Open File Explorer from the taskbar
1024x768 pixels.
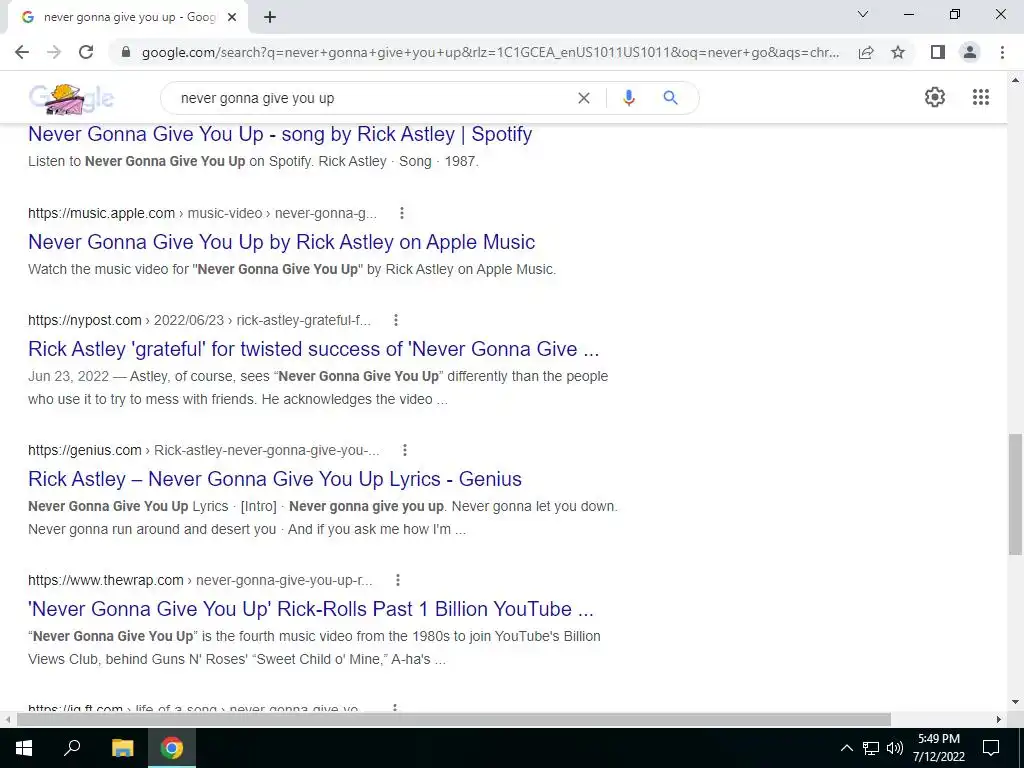[122, 748]
